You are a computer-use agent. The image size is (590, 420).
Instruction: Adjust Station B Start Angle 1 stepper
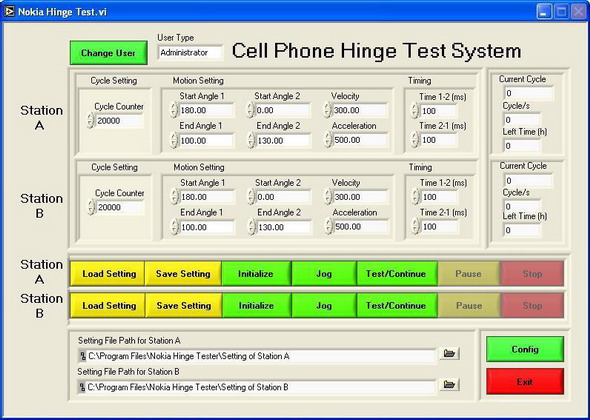coord(174,197)
